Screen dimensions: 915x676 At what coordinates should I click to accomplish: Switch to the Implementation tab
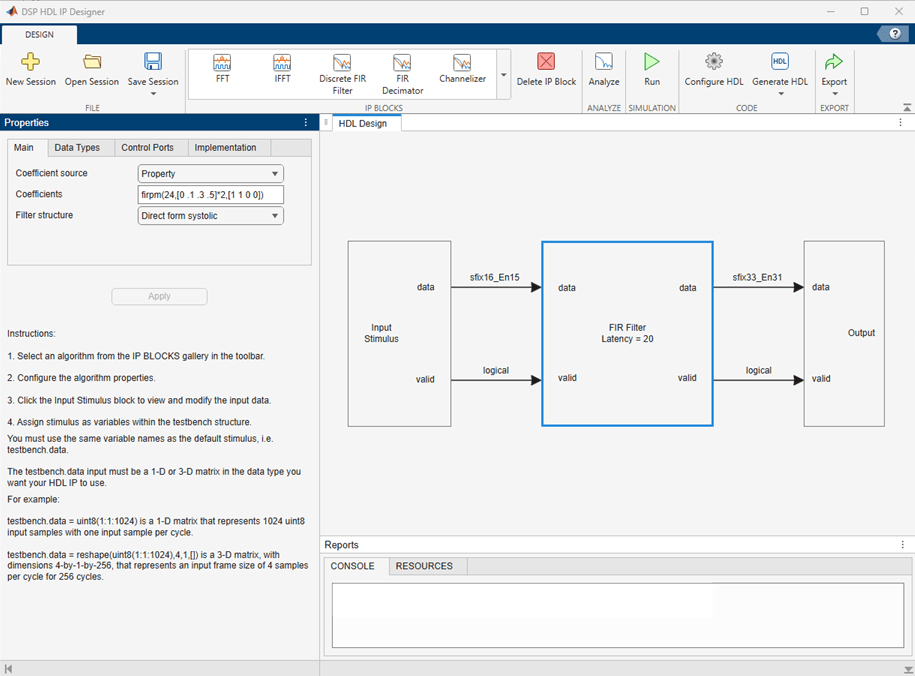pyautogui.click(x=225, y=148)
